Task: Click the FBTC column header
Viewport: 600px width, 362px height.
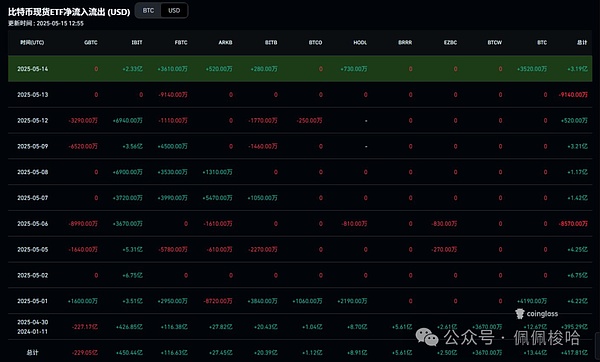Action: point(181,42)
